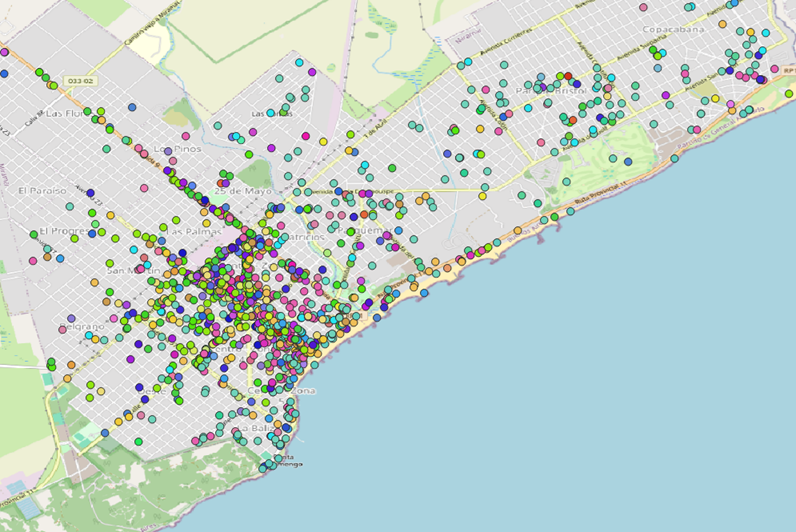The image size is (796, 532).
Task: Click the 033 02 road shield
Action: tap(80, 81)
